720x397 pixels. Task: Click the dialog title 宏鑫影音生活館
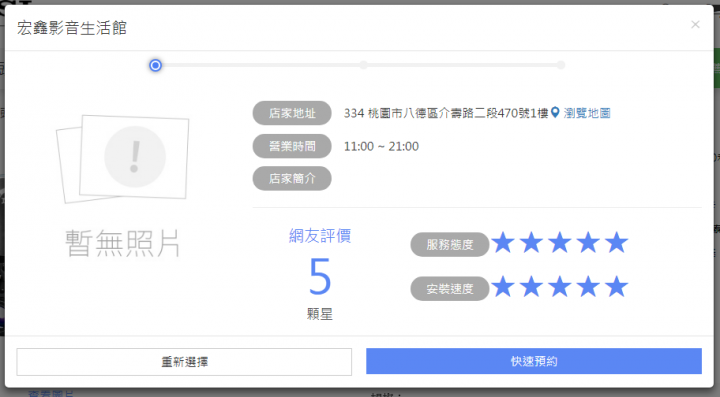click(72, 28)
